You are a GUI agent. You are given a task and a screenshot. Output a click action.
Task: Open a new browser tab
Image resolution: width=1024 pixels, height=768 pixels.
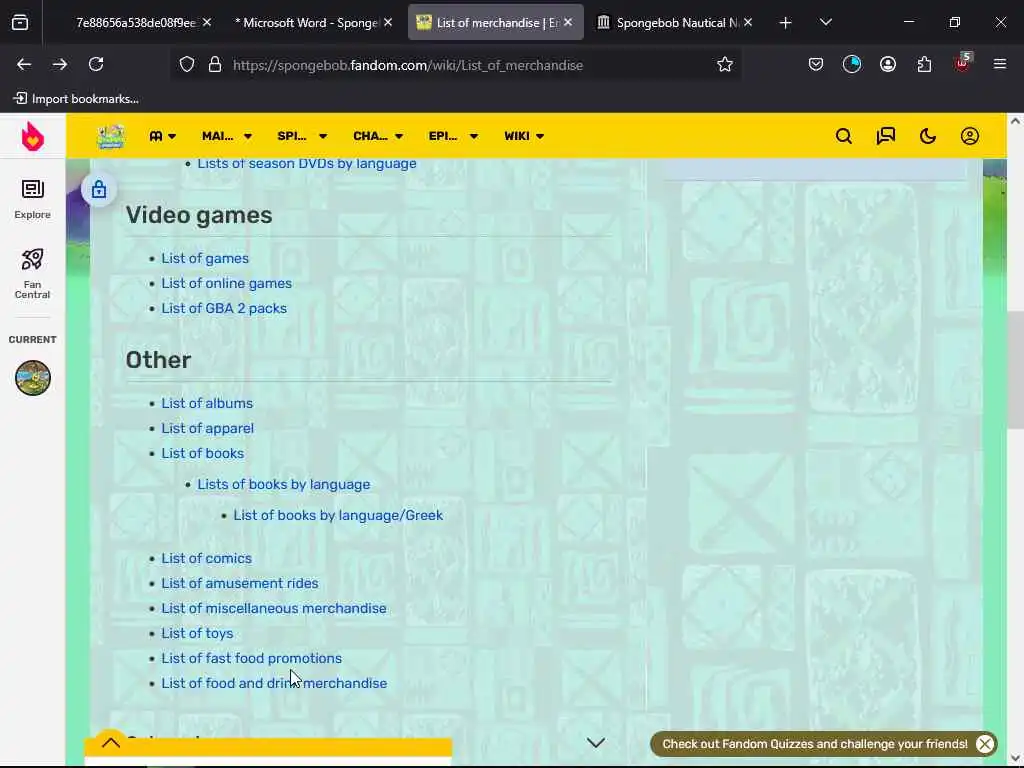point(786,23)
